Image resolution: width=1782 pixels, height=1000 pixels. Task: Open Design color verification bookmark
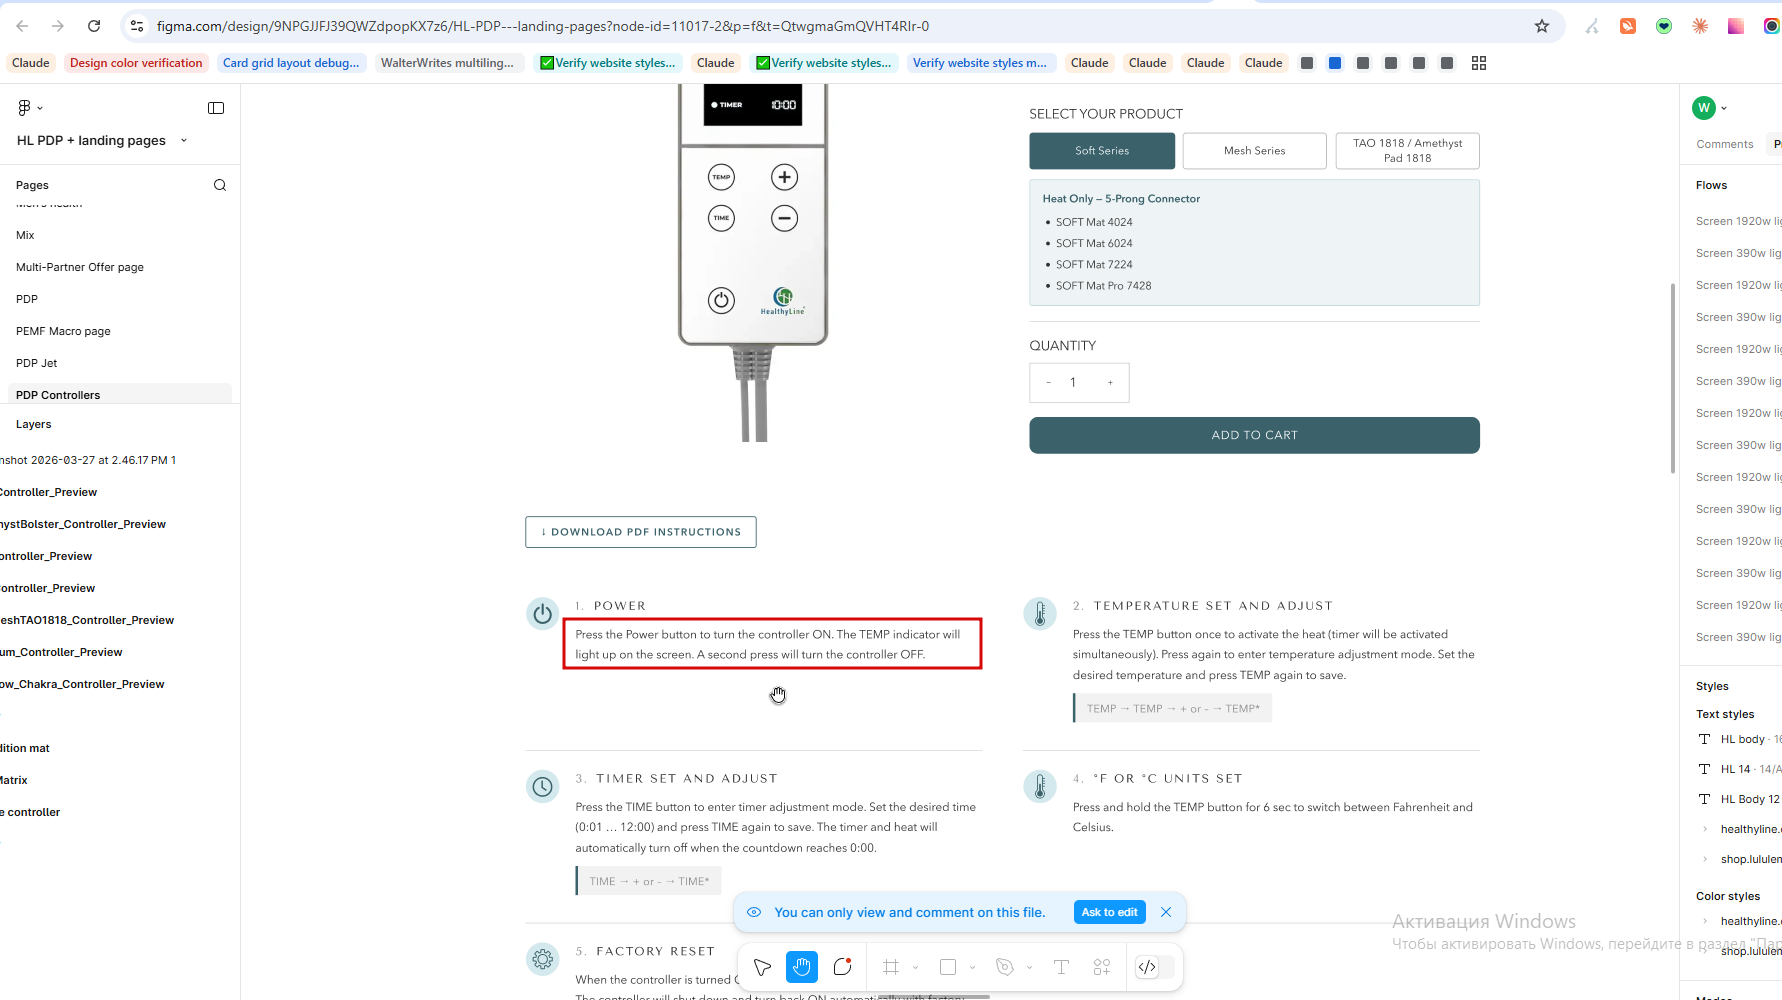[136, 63]
